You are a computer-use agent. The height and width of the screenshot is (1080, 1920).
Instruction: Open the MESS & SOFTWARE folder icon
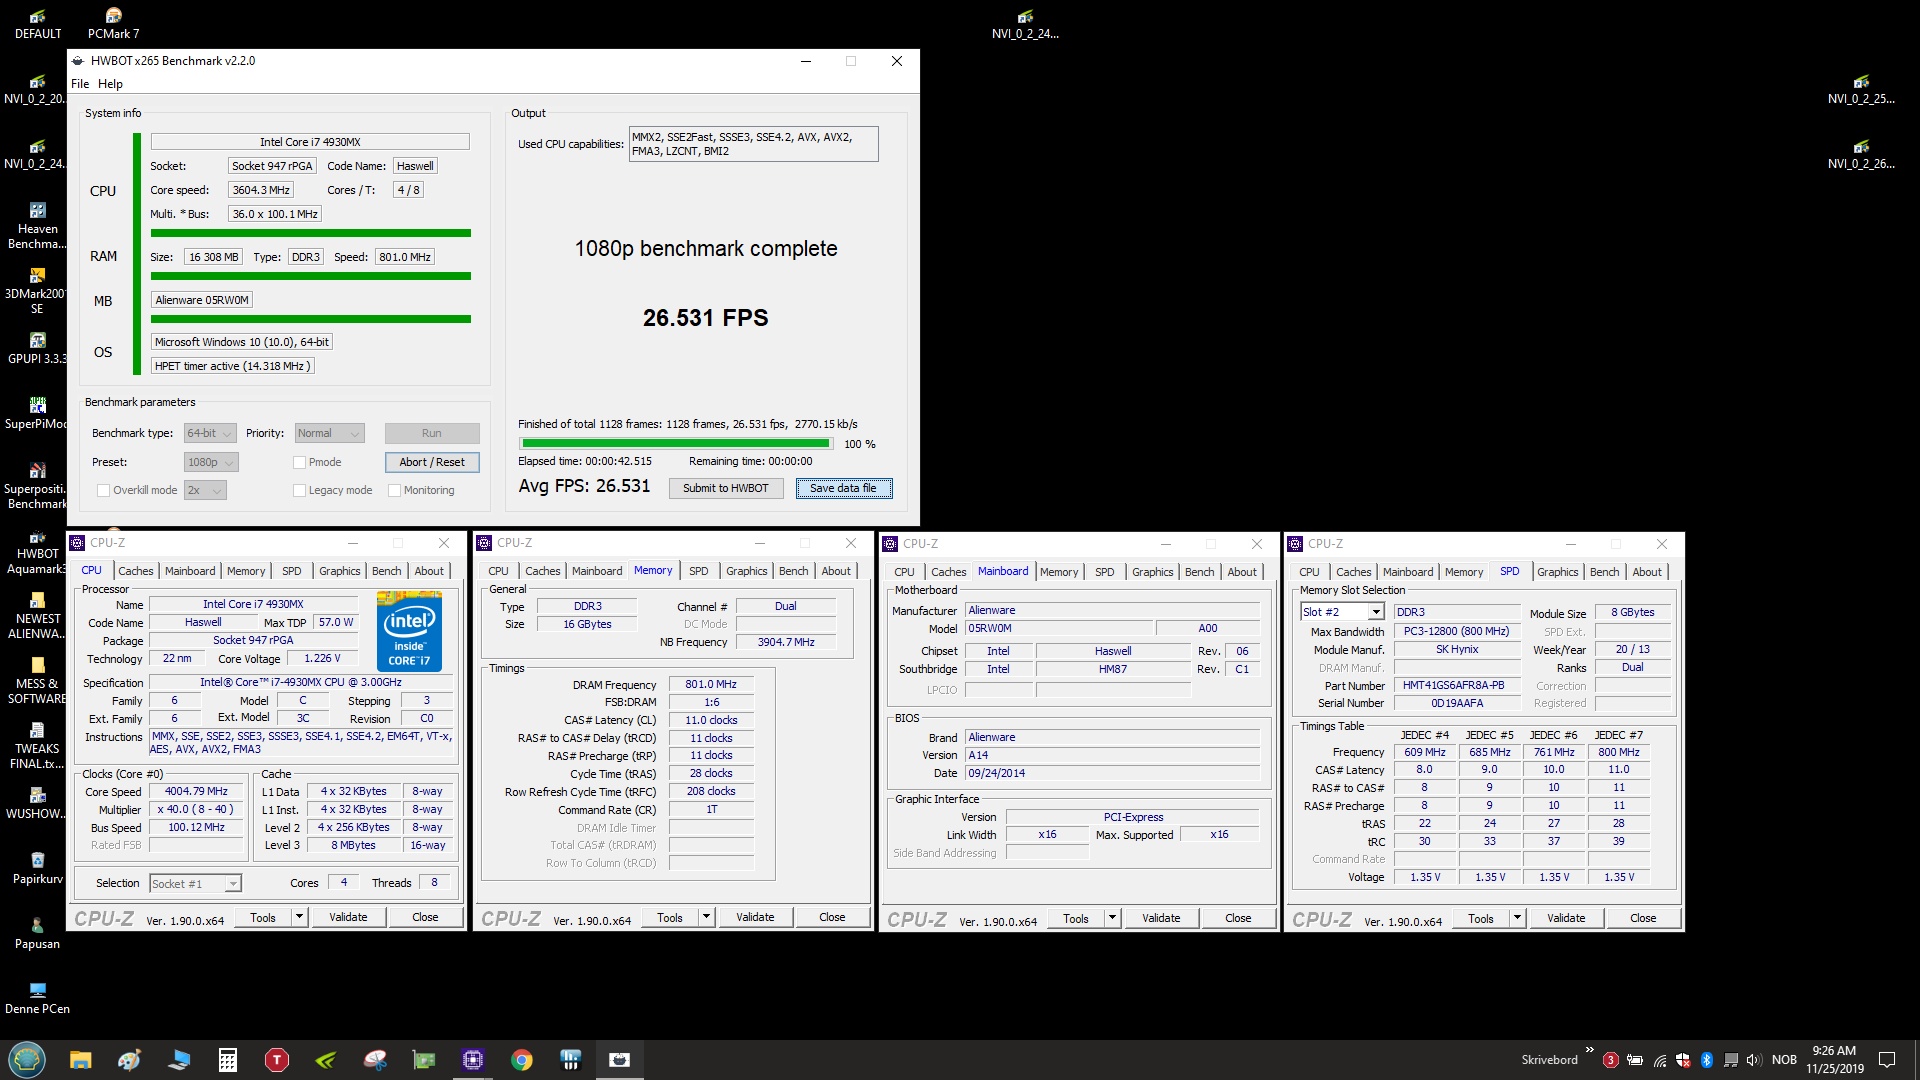[37, 681]
